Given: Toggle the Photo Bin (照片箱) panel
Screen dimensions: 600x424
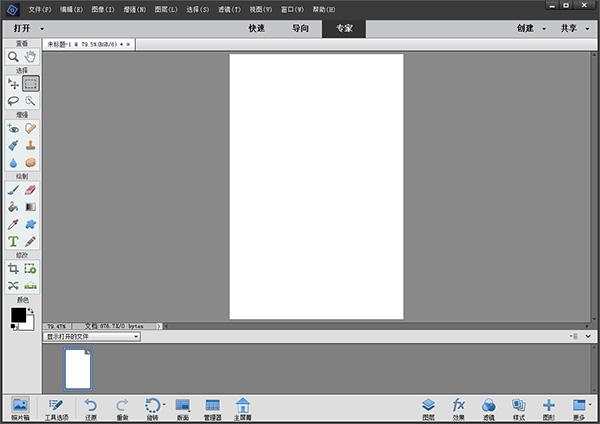Looking at the screenshot, I should tap(20, 409).
